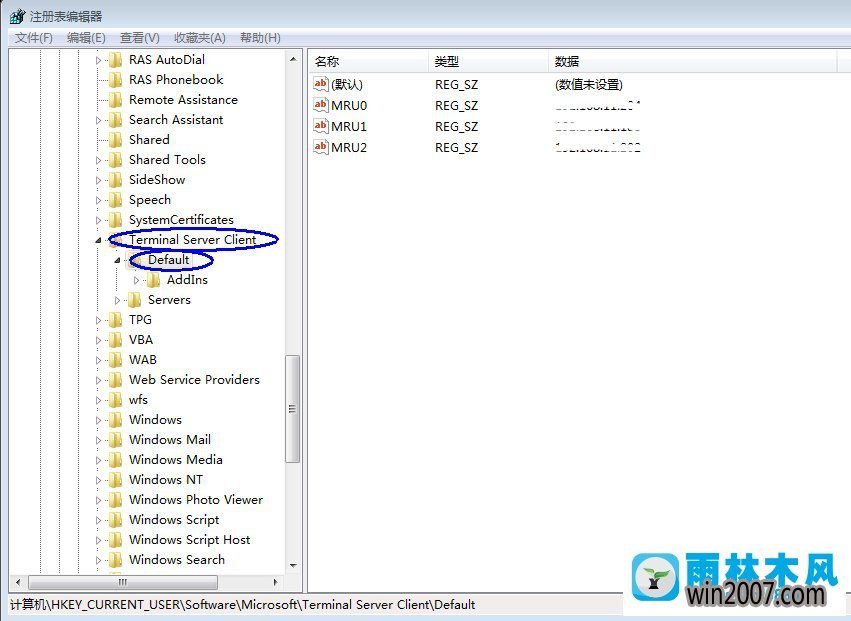Click the registry editor title bar icon
The image size is (851, 621).
[x=17, y=16]
